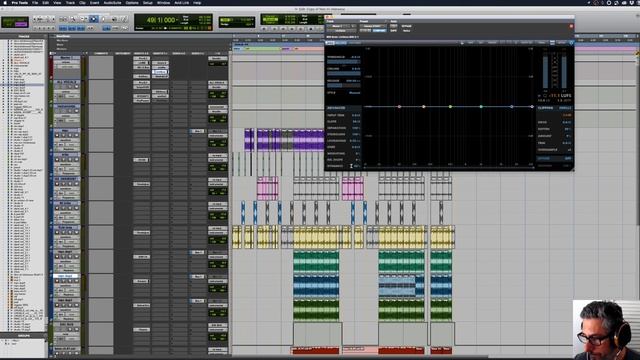Viewport: 640px width, 360px height.
Task: Click the Dynamics value at bottom of Advanced
Action: click(x=356, y=166)
